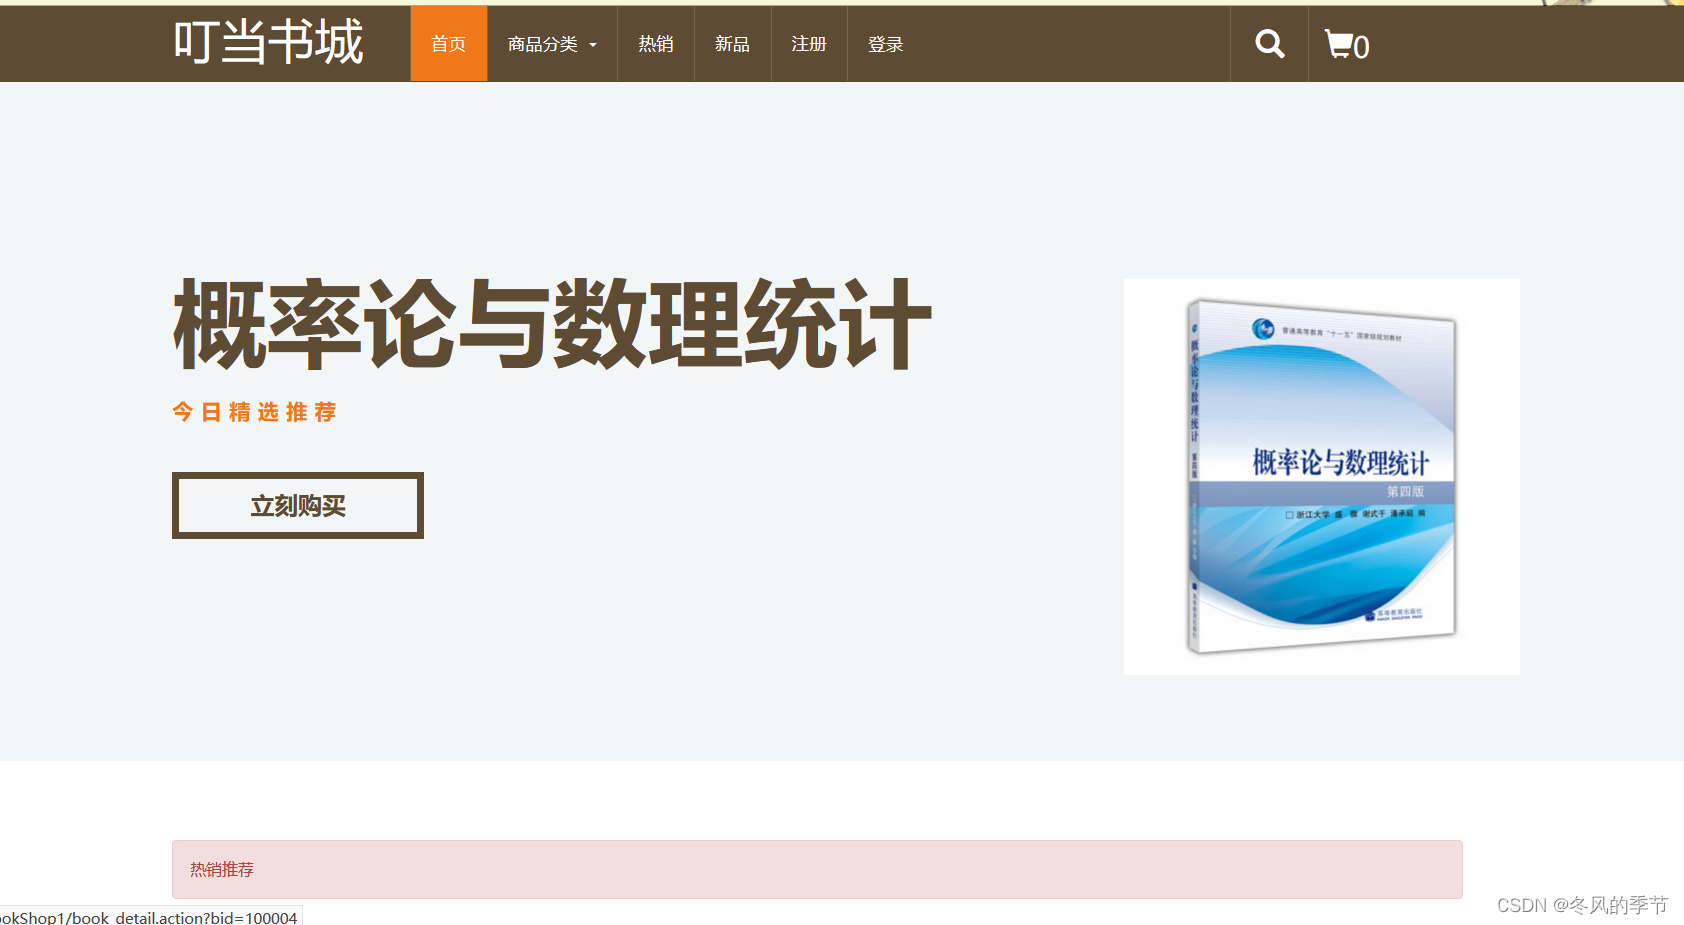1684x925 pixels.
Task: Click the cart symbol on the far right
Action: pyautogui.click(x=1339, y=44)
